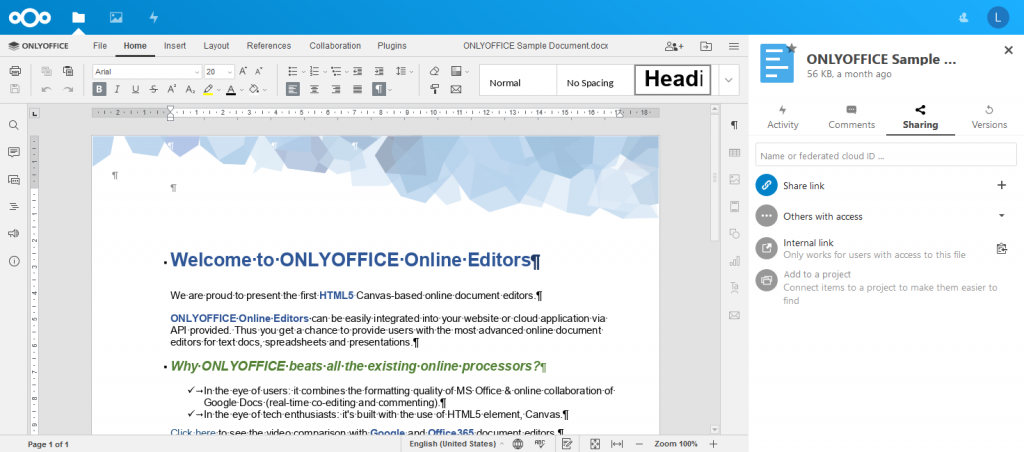Screen dimensions: 1024x452
Task: Create a new Share link with plus
Action: pyautogui.click(x=1002, y=186)
